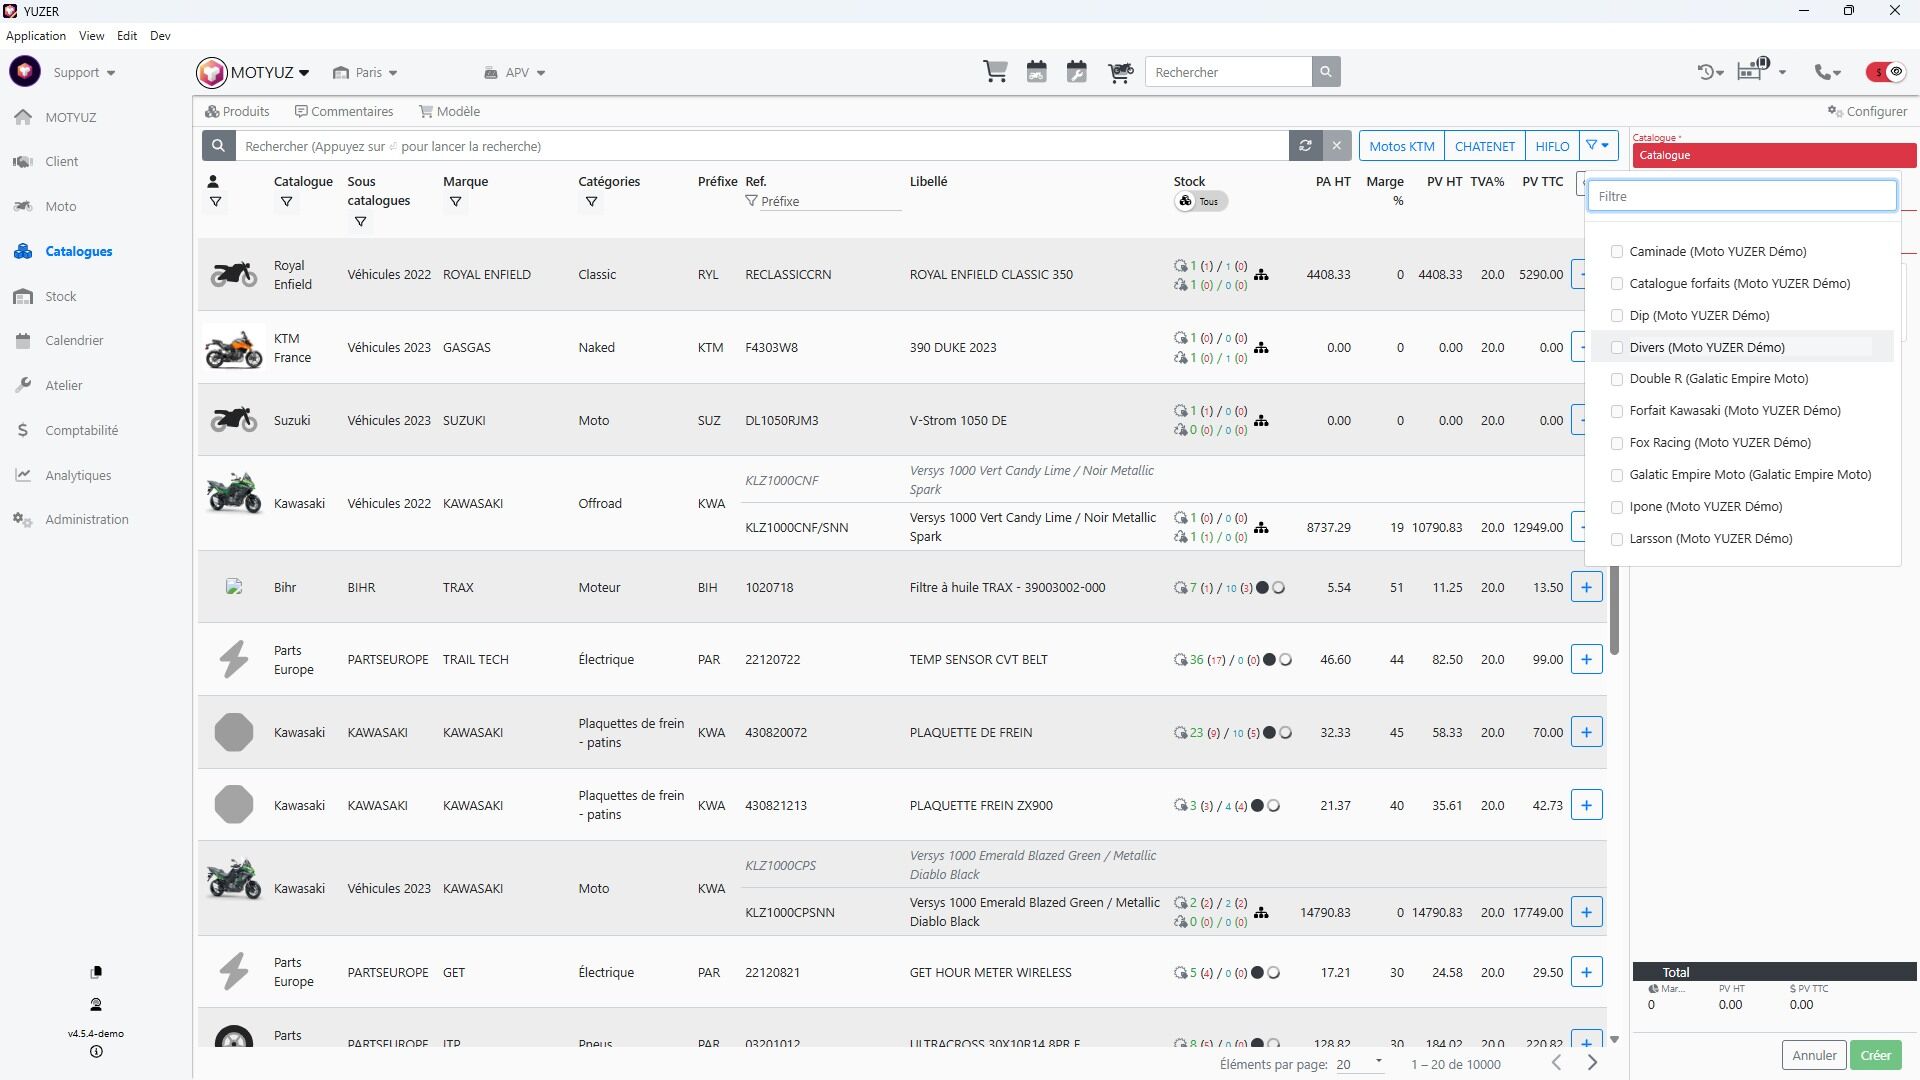Click the Filtre input field
Viewport: 1920px width, 1080px height.
click(x=1741, y=196)
